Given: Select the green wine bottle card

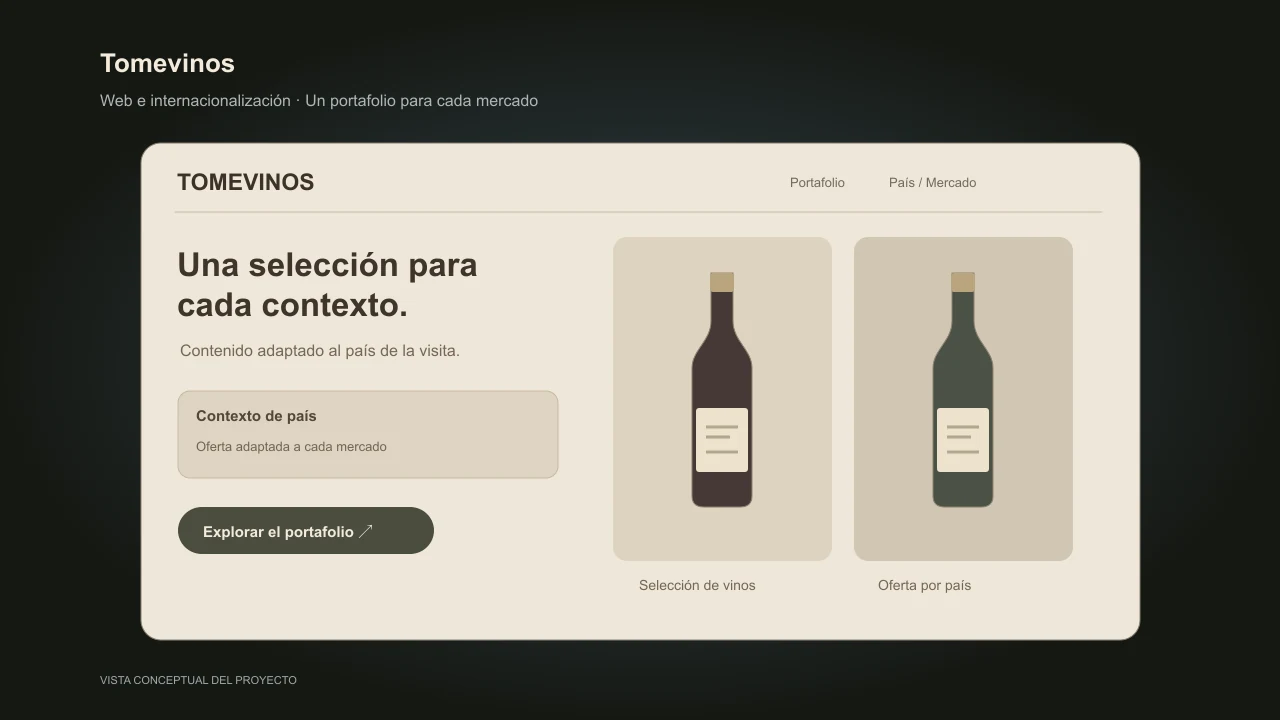Looking at the screenshot, I should [963, 399].
